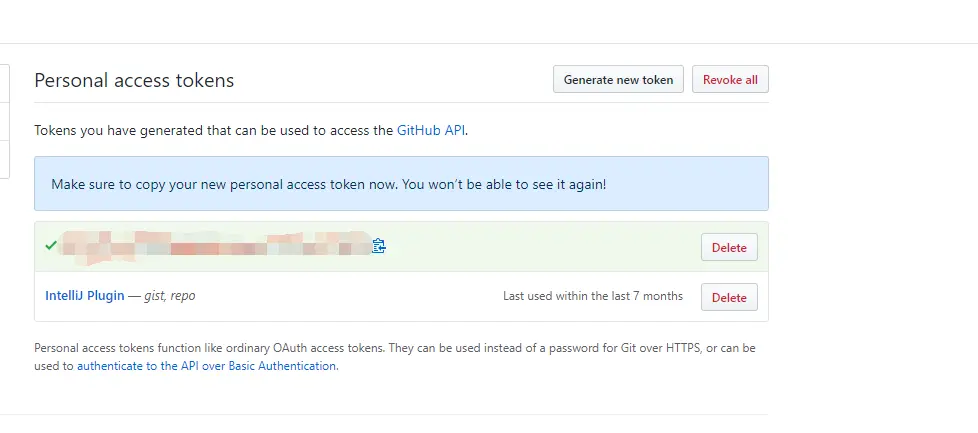Click the blue copy-reminder notice banner

pos(401,184)
